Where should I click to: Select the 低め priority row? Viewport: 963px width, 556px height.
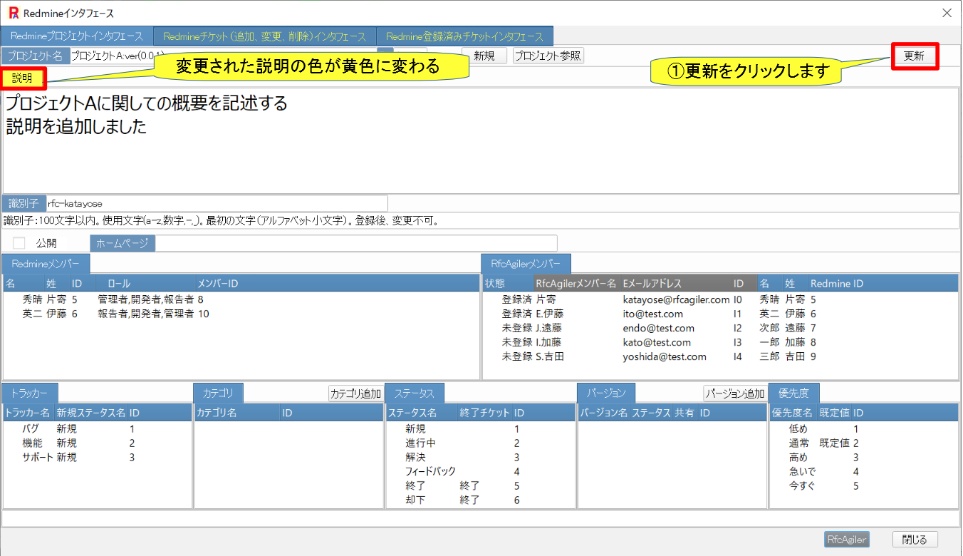[x=864, y=429]
